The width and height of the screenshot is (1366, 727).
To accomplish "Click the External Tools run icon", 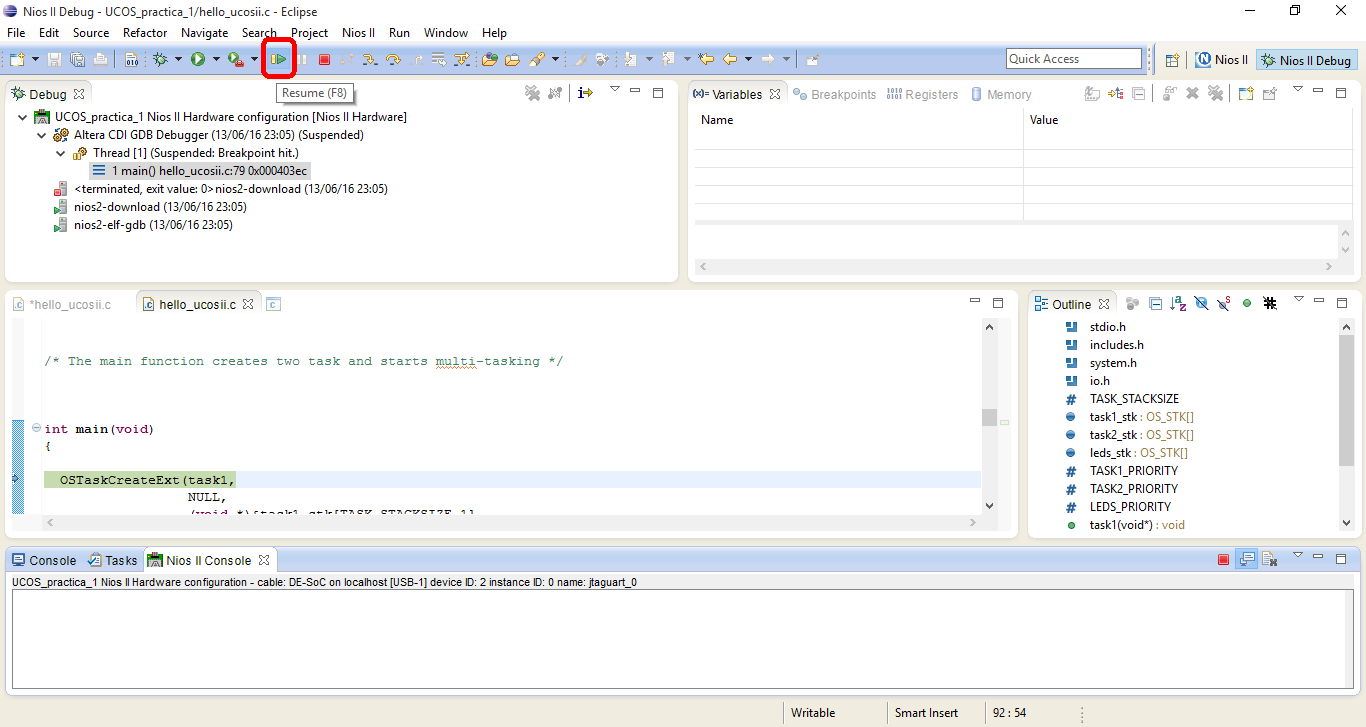I will 236,60.
